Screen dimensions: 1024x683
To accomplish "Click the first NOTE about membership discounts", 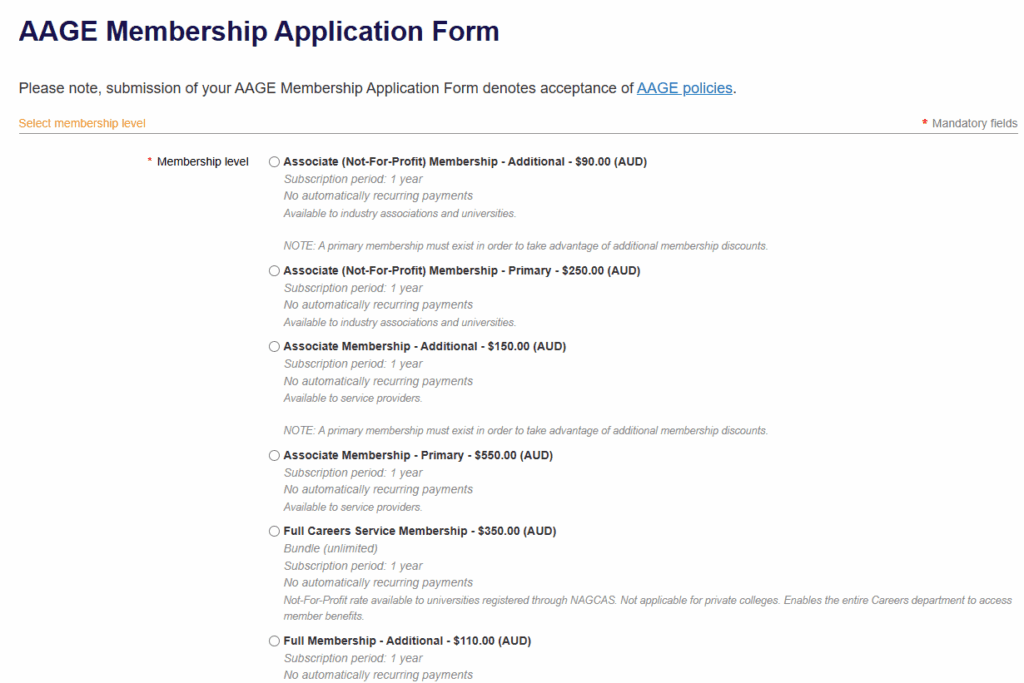I will [527, 245].
